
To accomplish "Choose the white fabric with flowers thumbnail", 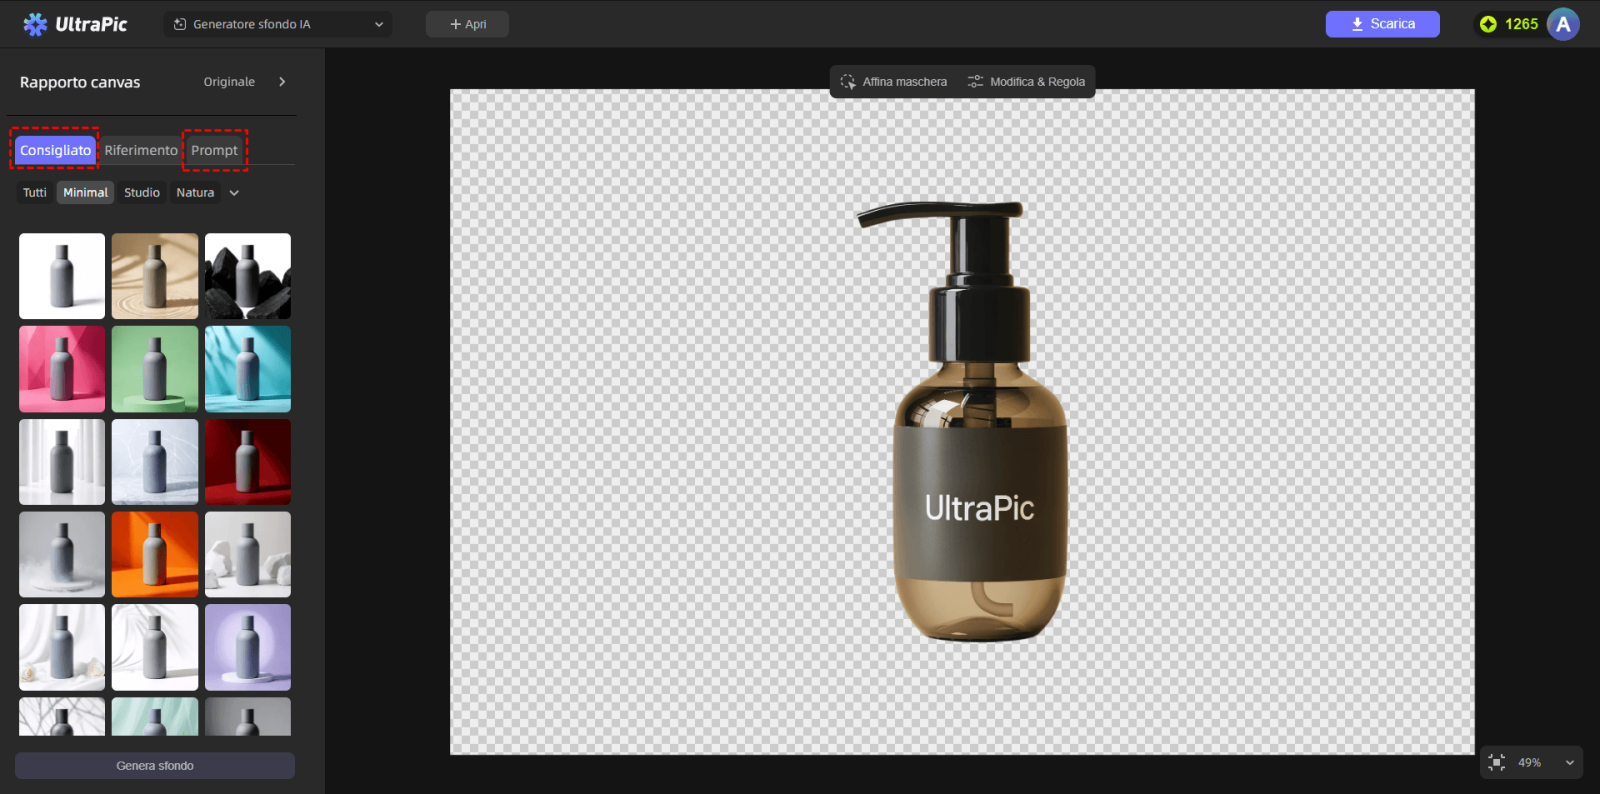I will point(62,647).
